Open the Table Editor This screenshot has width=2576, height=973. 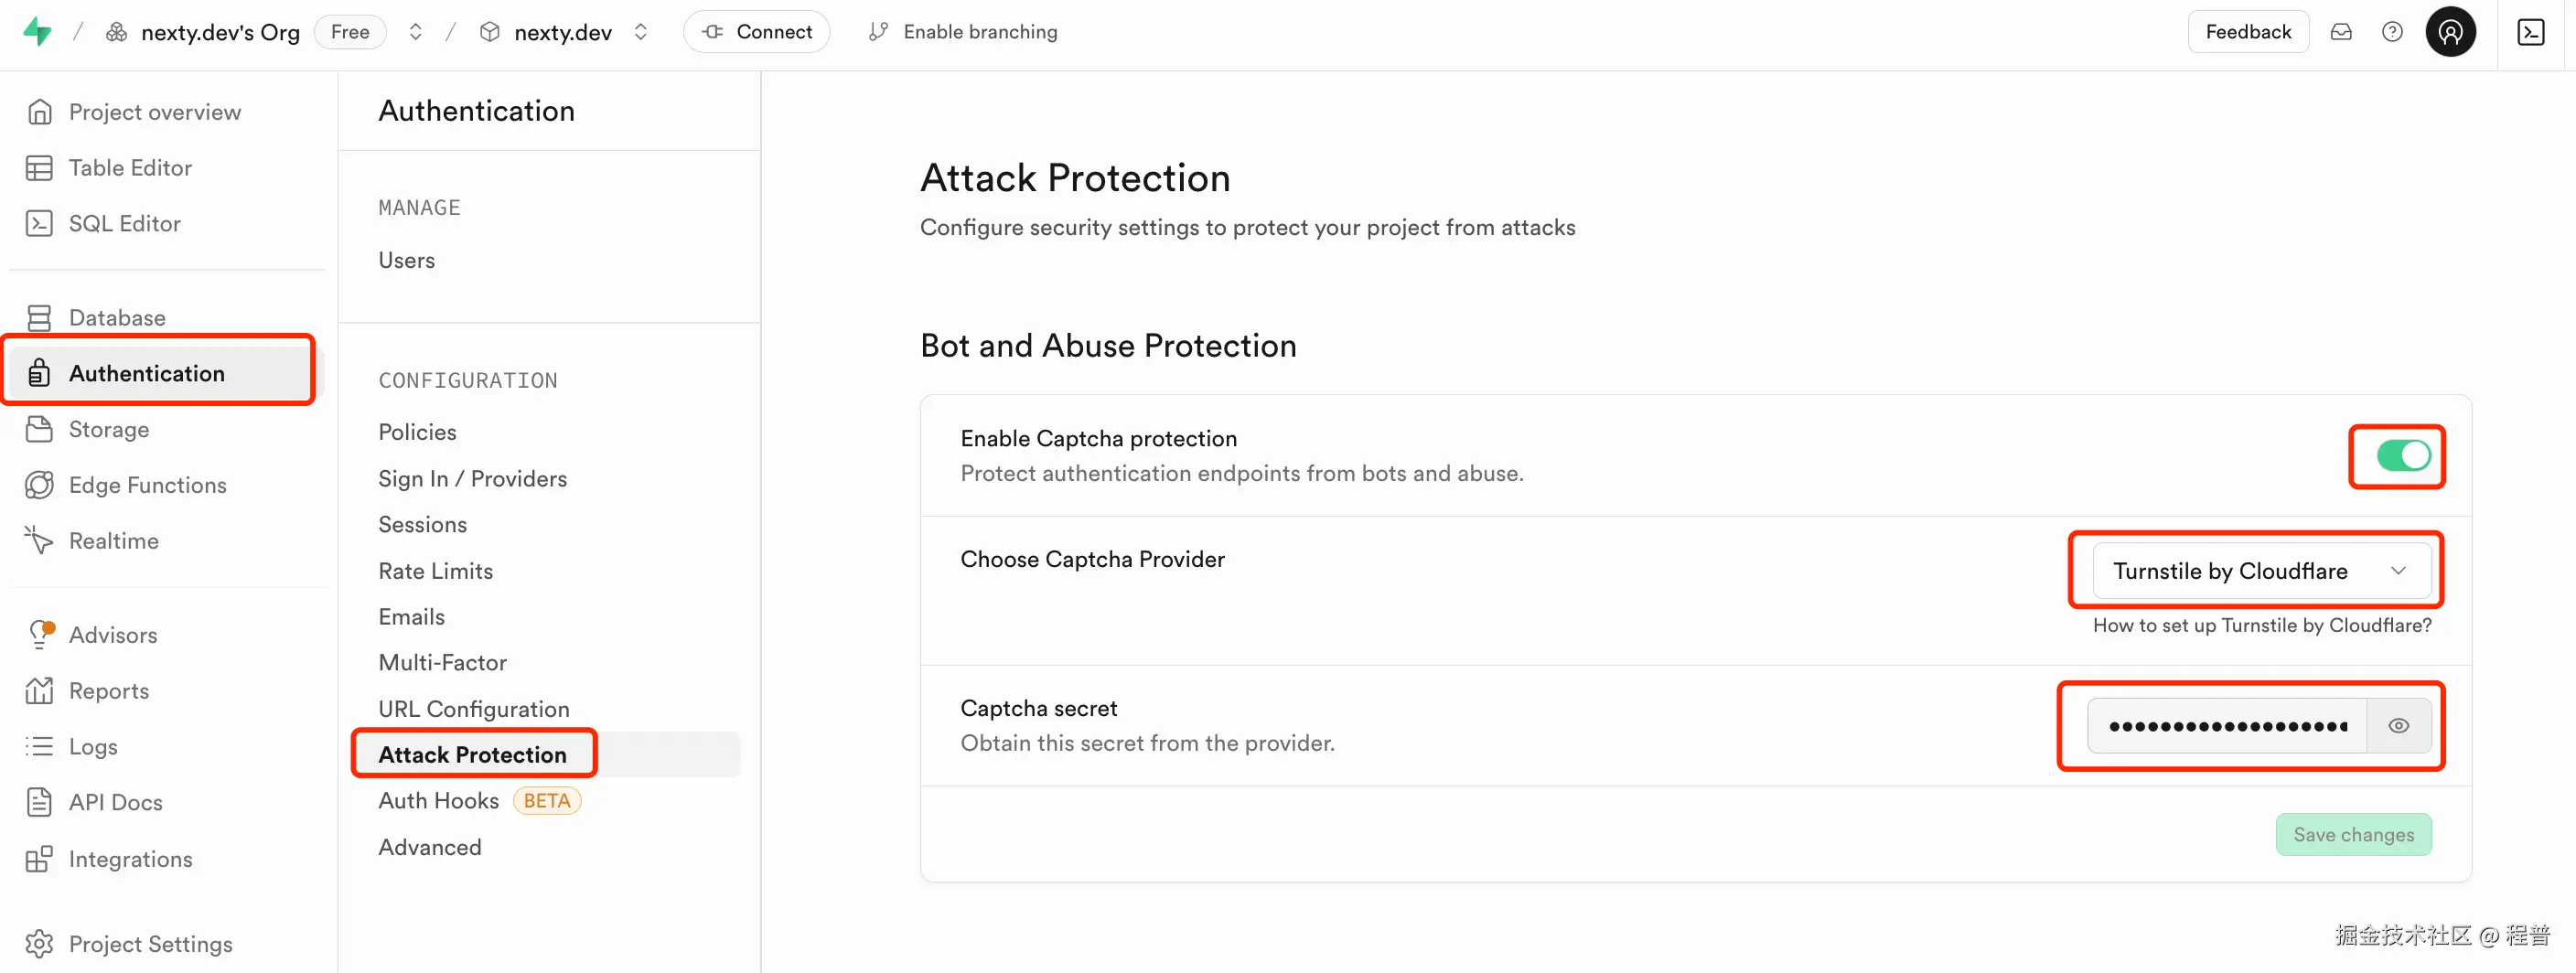(130, 167)
